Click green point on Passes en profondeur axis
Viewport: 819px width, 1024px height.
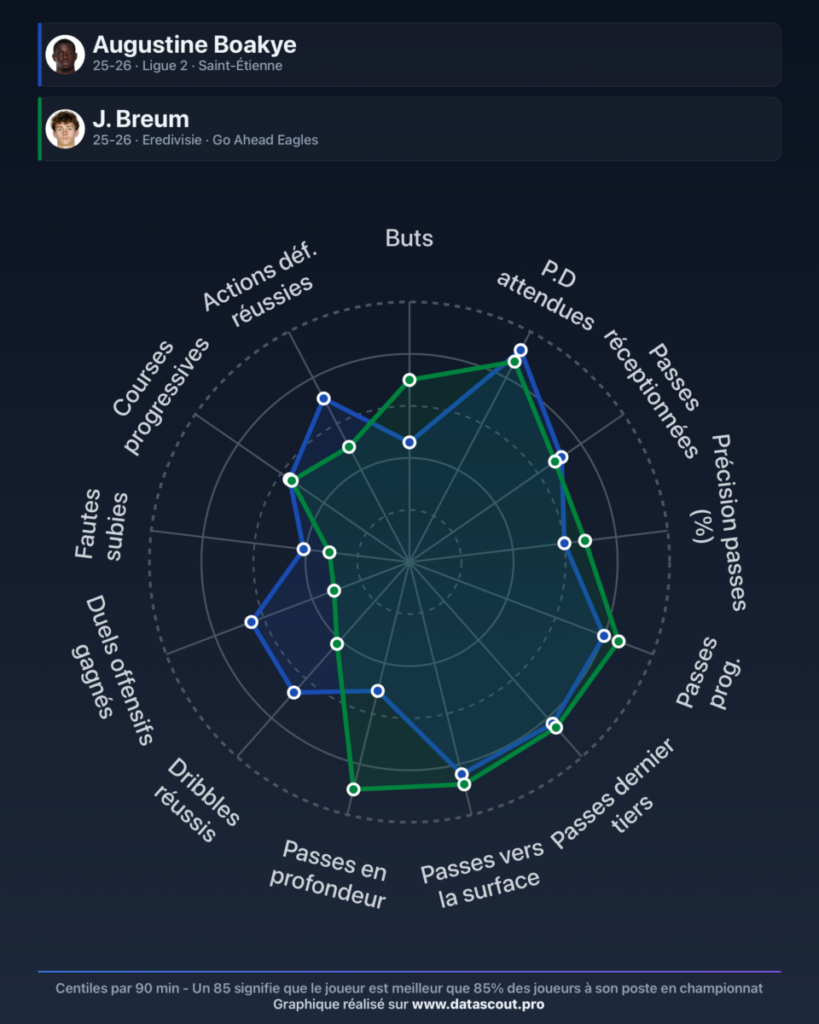(x=353, y=790)
